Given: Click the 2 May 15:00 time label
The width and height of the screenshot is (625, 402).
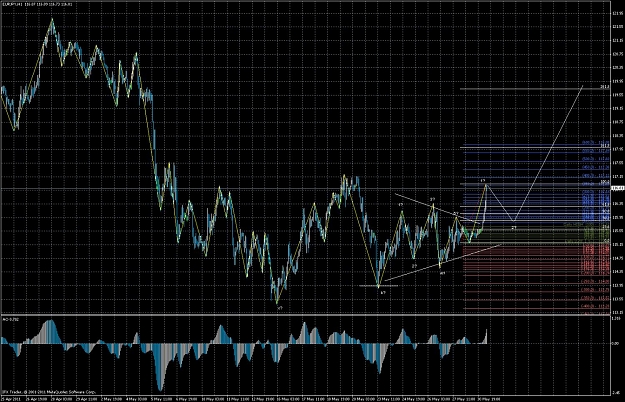Looking at the screenshot, I should (111, 398).
